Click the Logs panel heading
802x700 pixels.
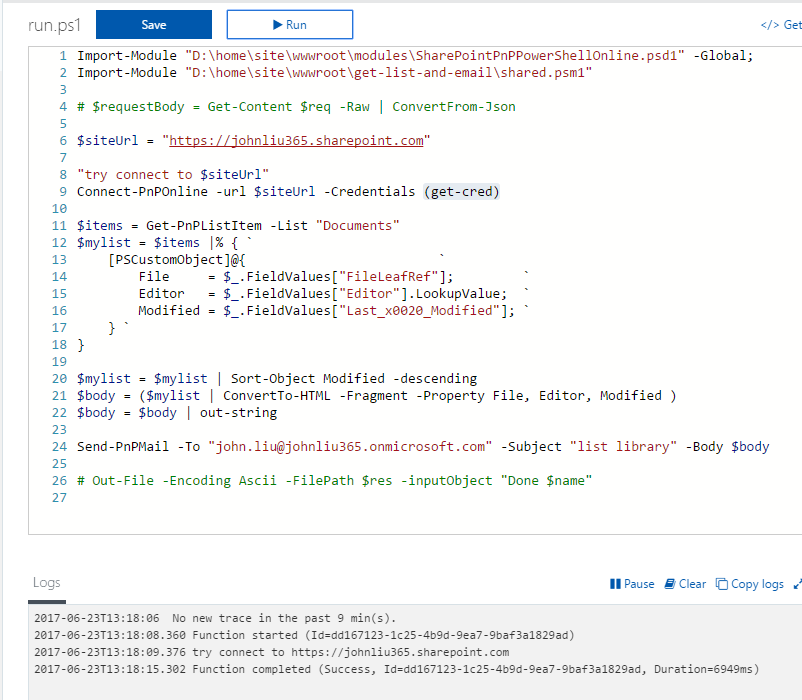click(x=47, y=583)
